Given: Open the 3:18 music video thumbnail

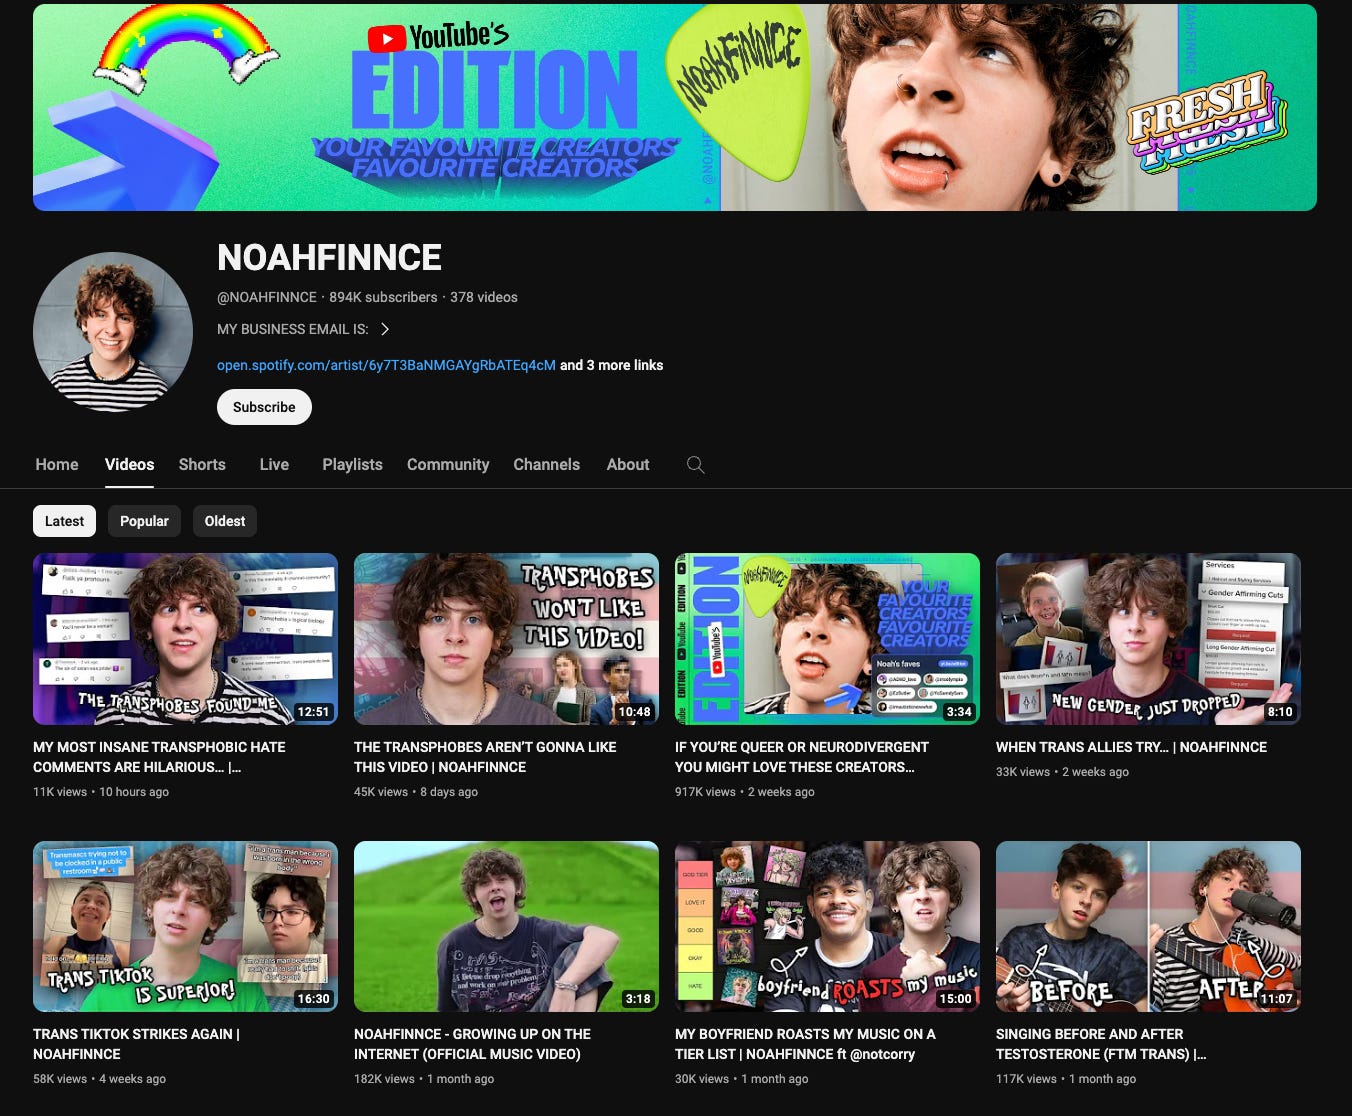Looking at the screenshot, I should tap(506, 927).
